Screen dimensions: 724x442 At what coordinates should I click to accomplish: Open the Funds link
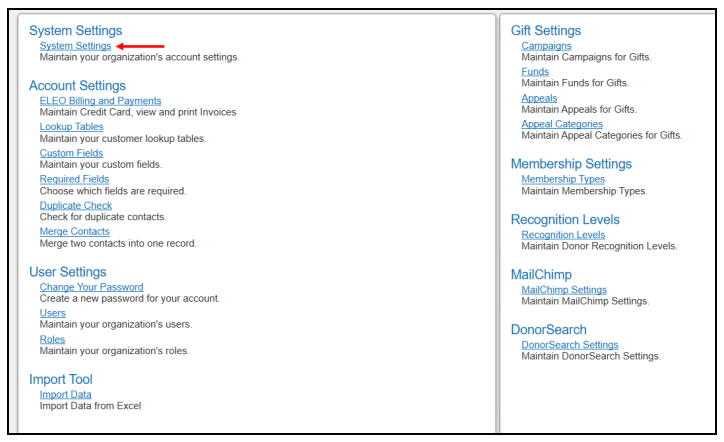click(x=535, y=72)
